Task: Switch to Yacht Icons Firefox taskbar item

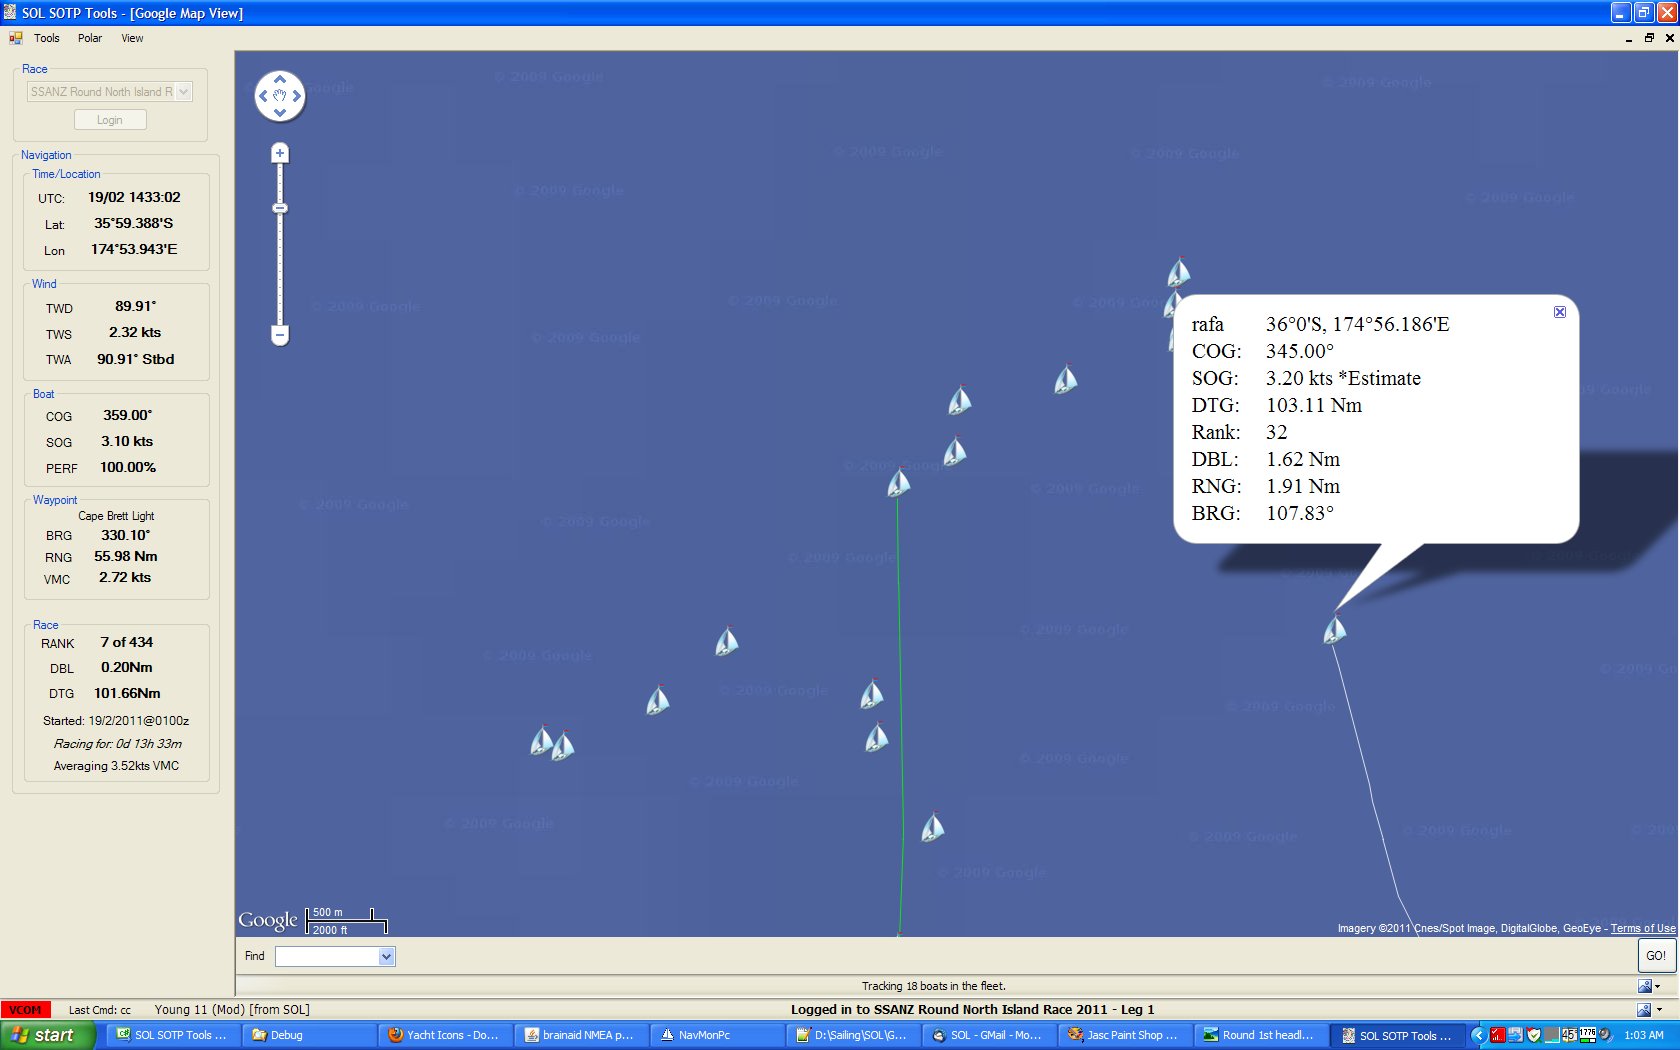Action: 445,1035
